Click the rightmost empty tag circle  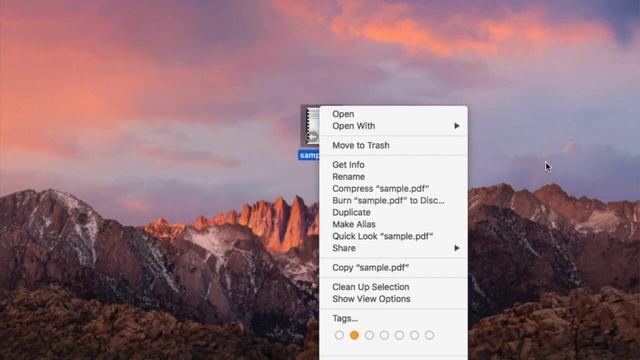click(429, 335)
